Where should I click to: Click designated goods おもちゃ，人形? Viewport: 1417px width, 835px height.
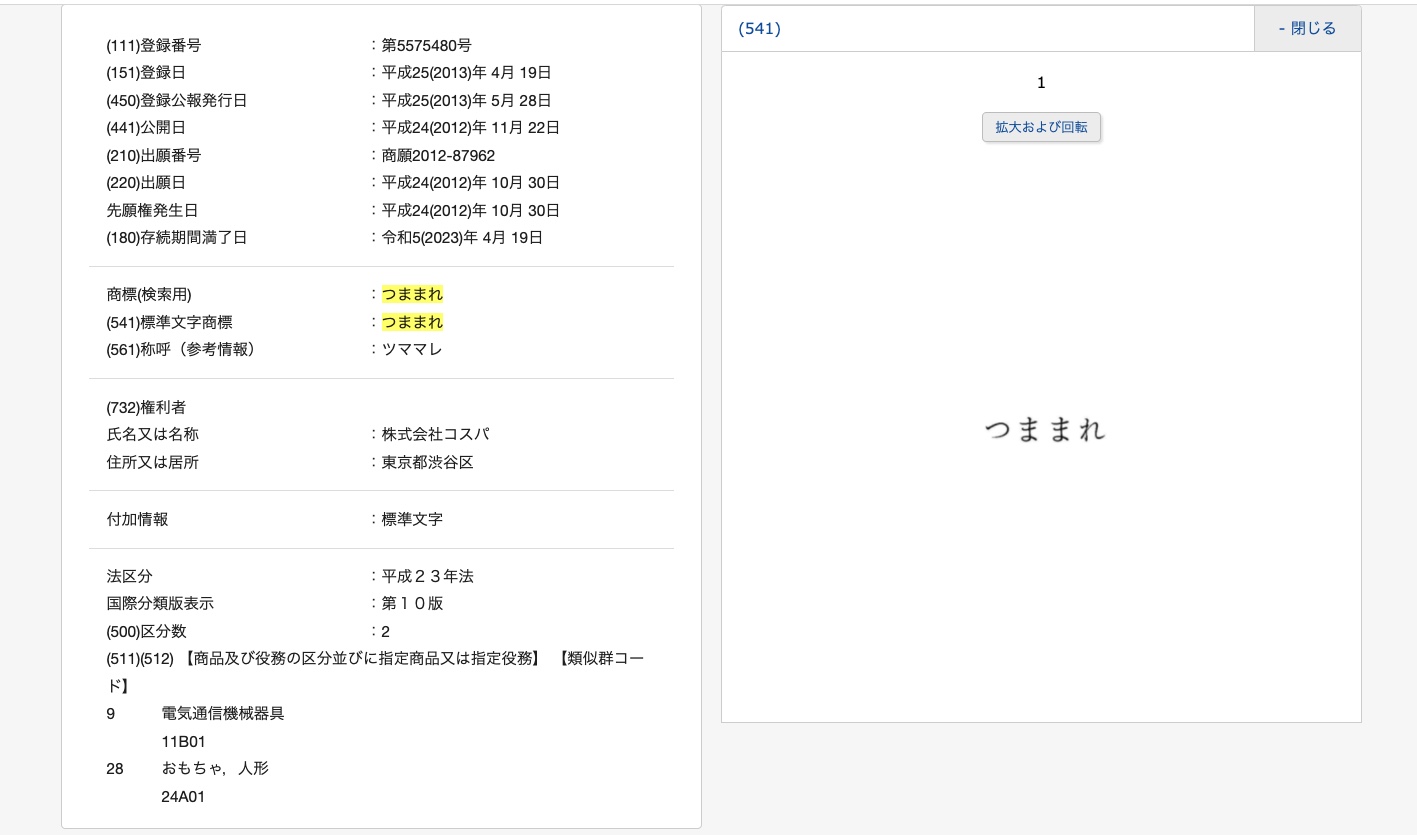pos(215,768)
